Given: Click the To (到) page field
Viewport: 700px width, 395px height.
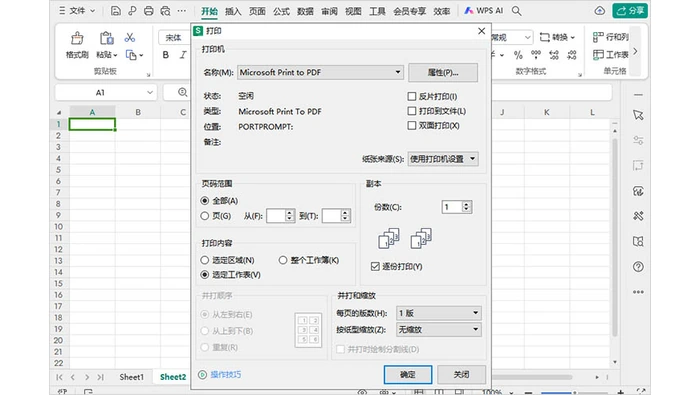Looking at the screenshot, I should (x=332, y=216).
